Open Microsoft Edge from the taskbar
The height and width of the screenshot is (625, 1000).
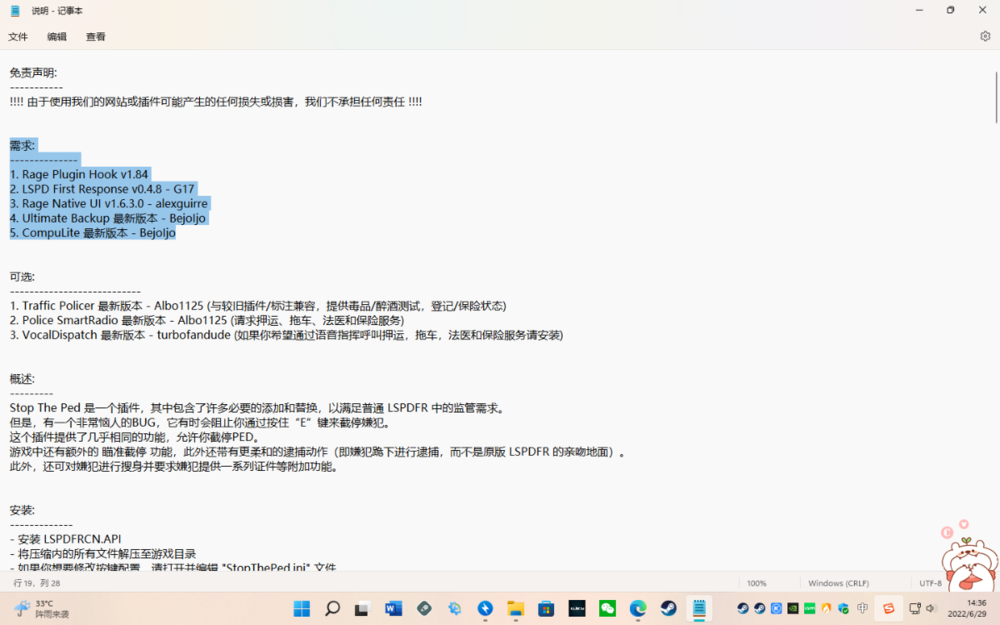pyautogui.click(x=637, y=607)
